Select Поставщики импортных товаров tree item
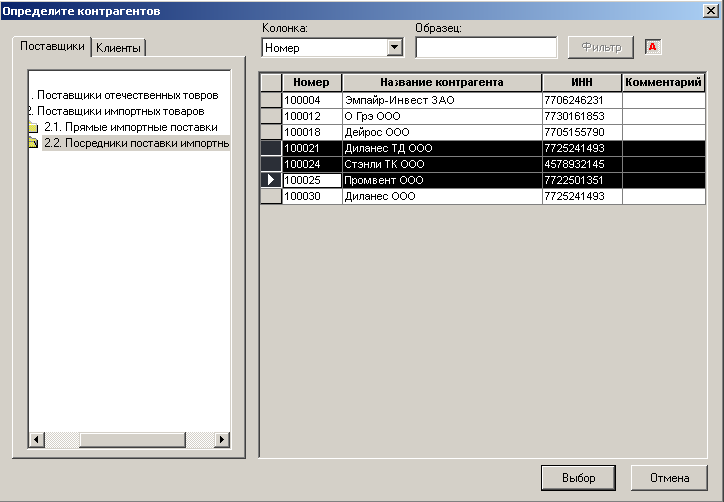The image size is (724, 502). [x=120, y=111]
